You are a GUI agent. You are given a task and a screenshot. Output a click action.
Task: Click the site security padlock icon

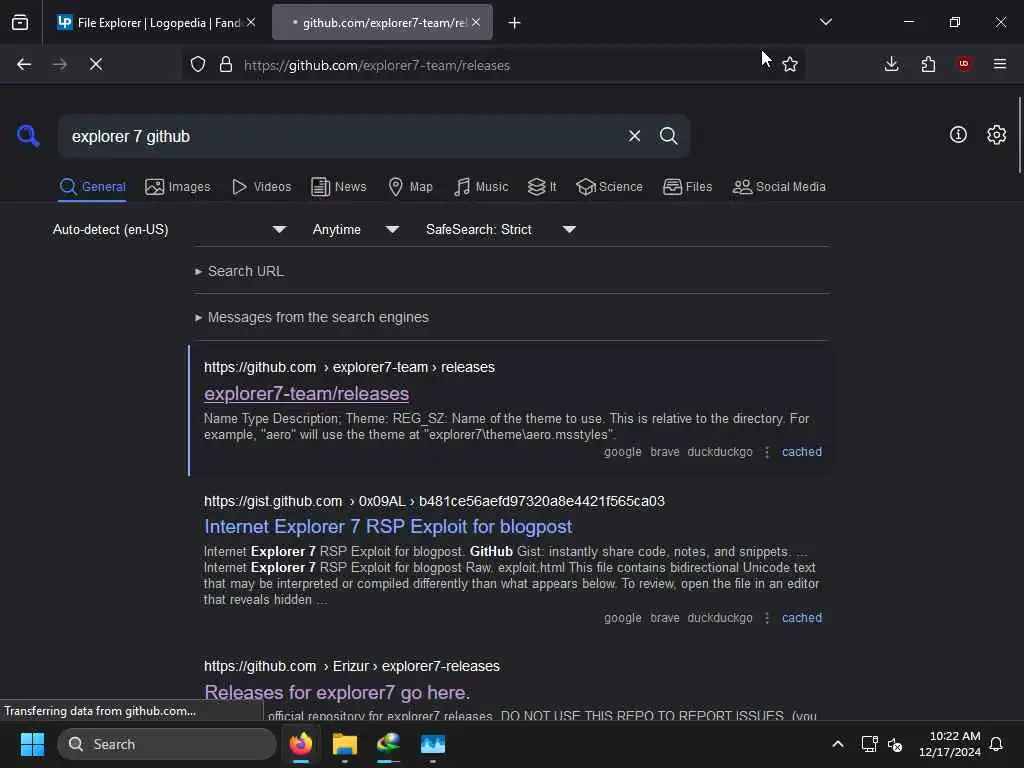pos(226,65)
